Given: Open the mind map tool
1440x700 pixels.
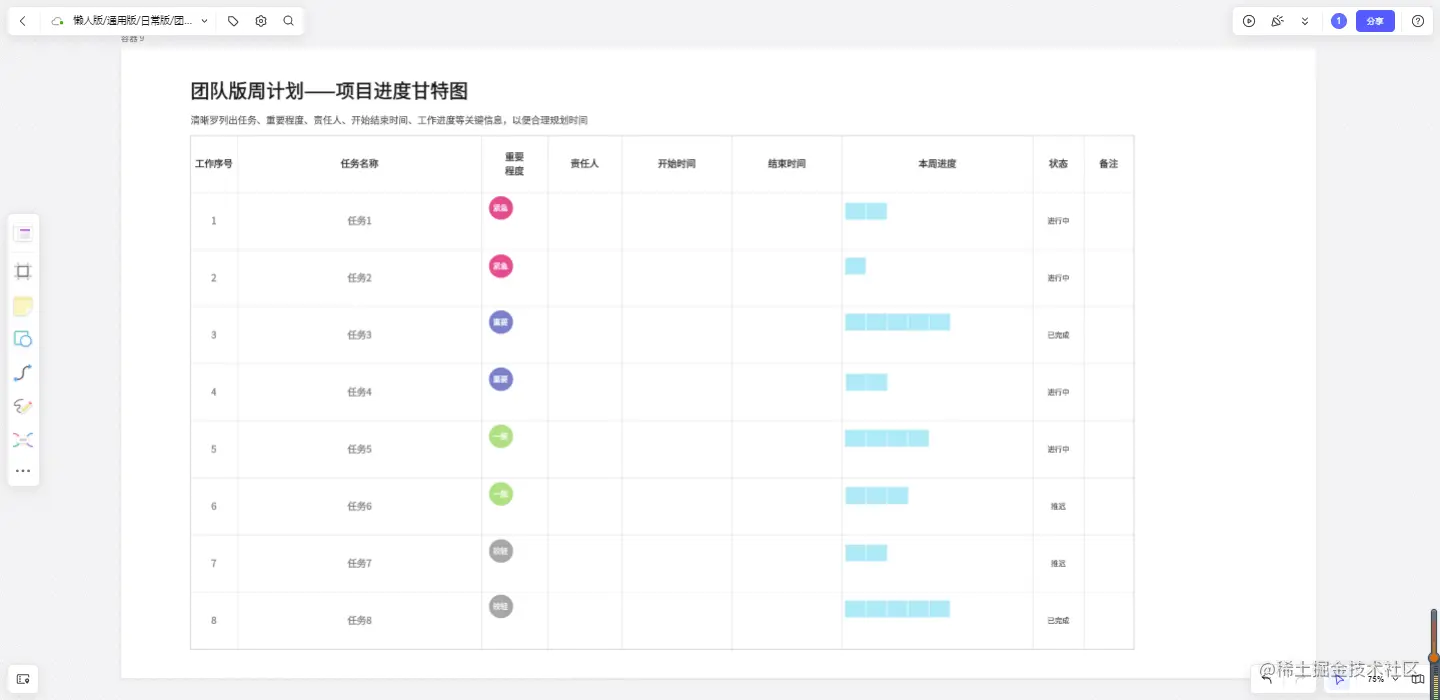Looking at the screenshot, I should click(23, 440).
